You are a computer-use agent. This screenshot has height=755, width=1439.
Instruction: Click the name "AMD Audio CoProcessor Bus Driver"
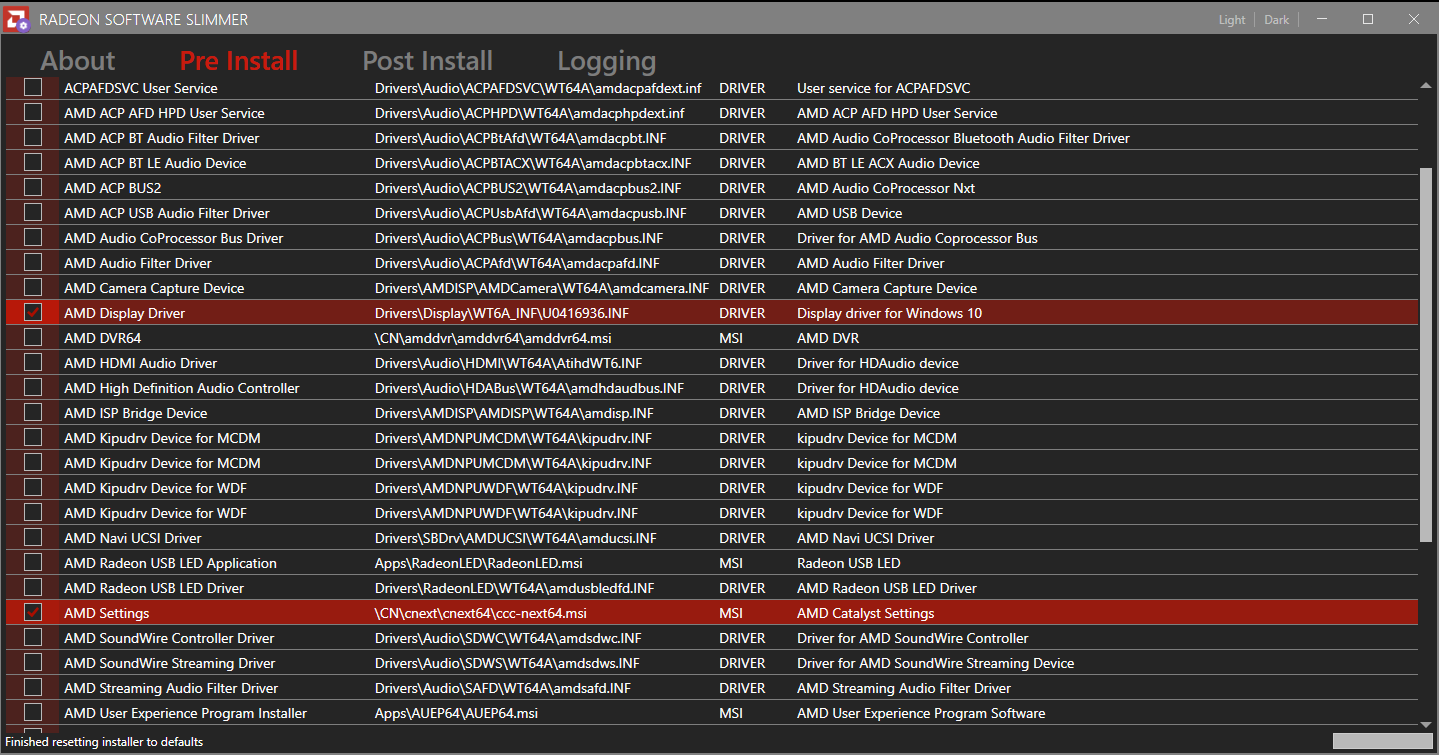tap(174, 238)
